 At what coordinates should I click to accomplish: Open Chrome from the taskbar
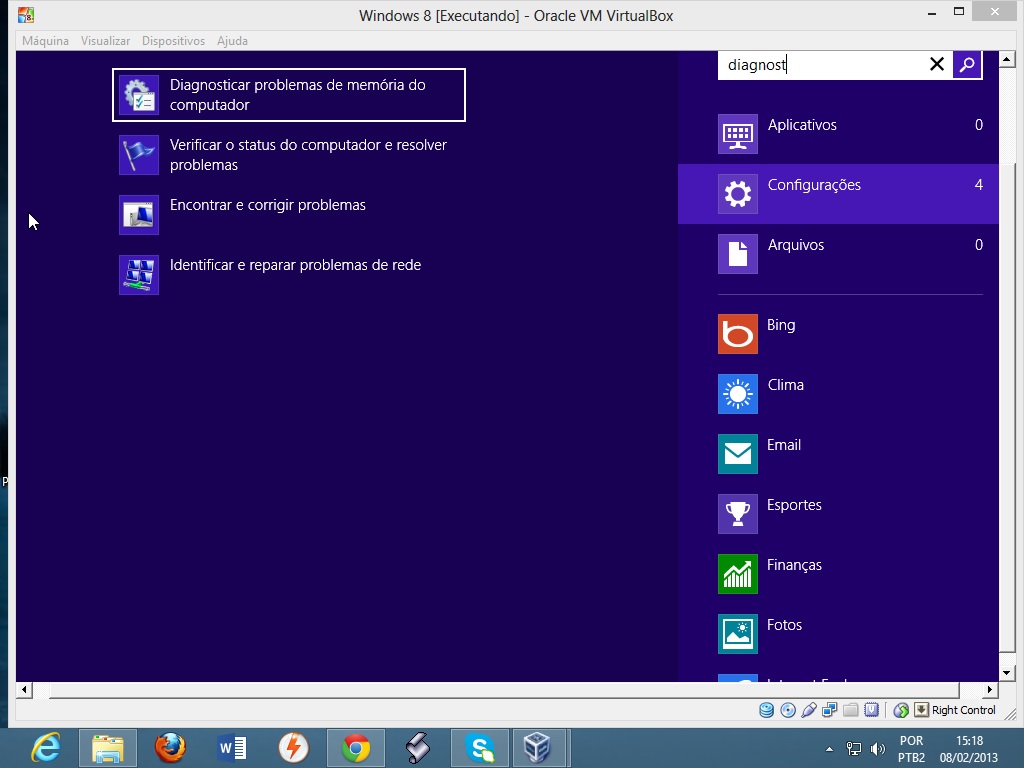click(x=356, y=748)
